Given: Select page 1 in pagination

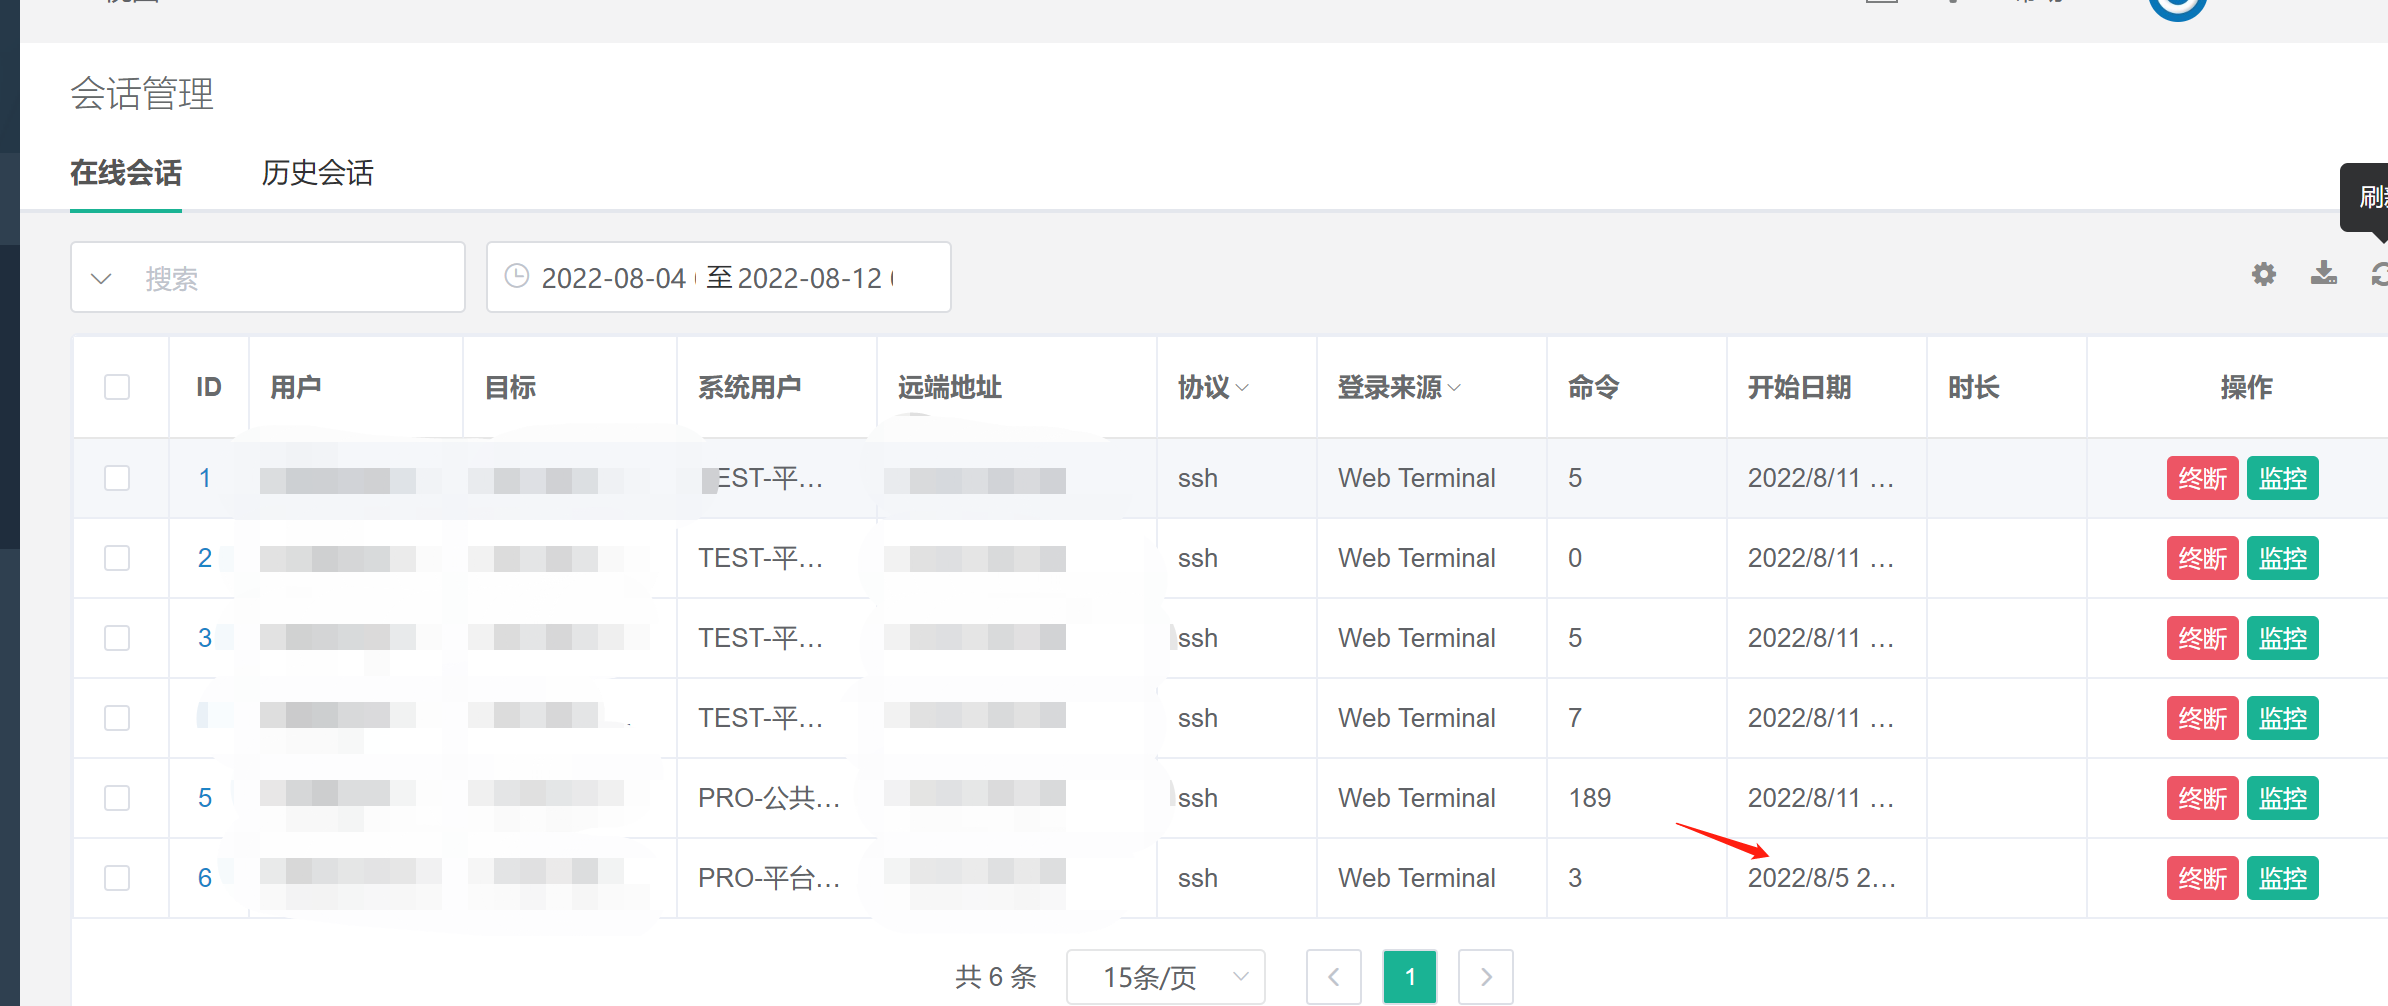Looking at the screenshot, I should tap(1410, 977).
